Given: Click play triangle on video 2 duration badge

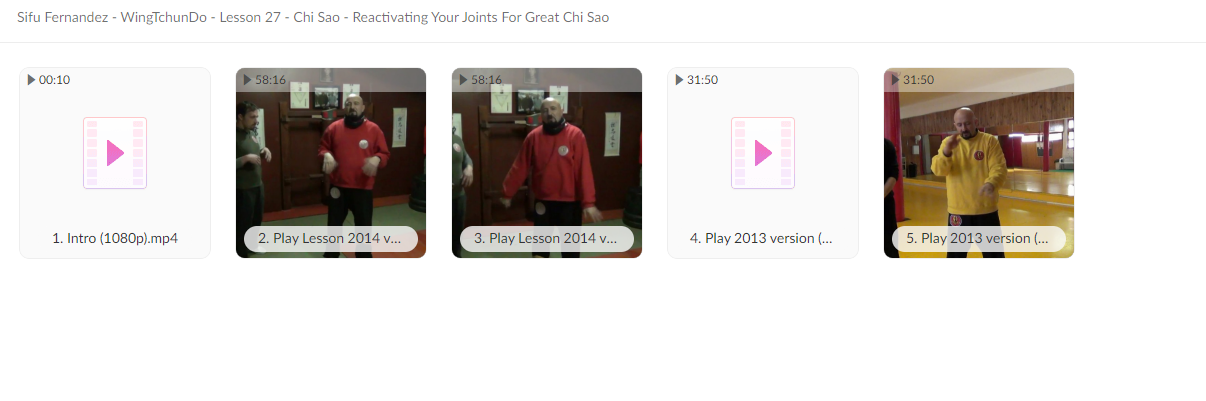Looking at the screenshot, I should 248,80.
